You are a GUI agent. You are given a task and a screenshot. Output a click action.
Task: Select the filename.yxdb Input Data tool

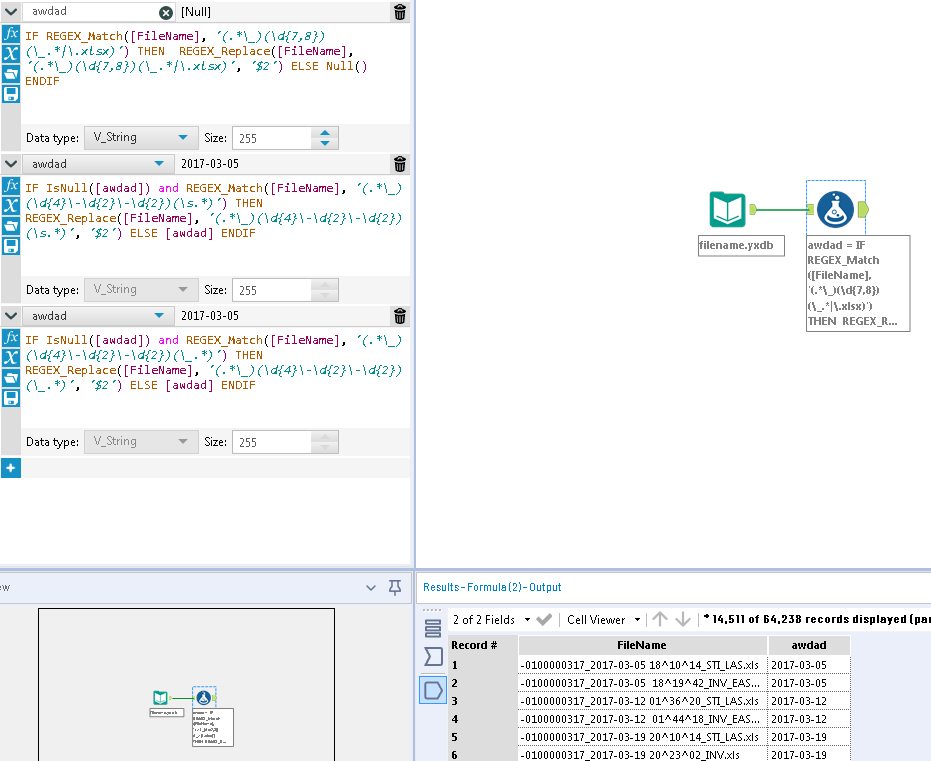727,210
